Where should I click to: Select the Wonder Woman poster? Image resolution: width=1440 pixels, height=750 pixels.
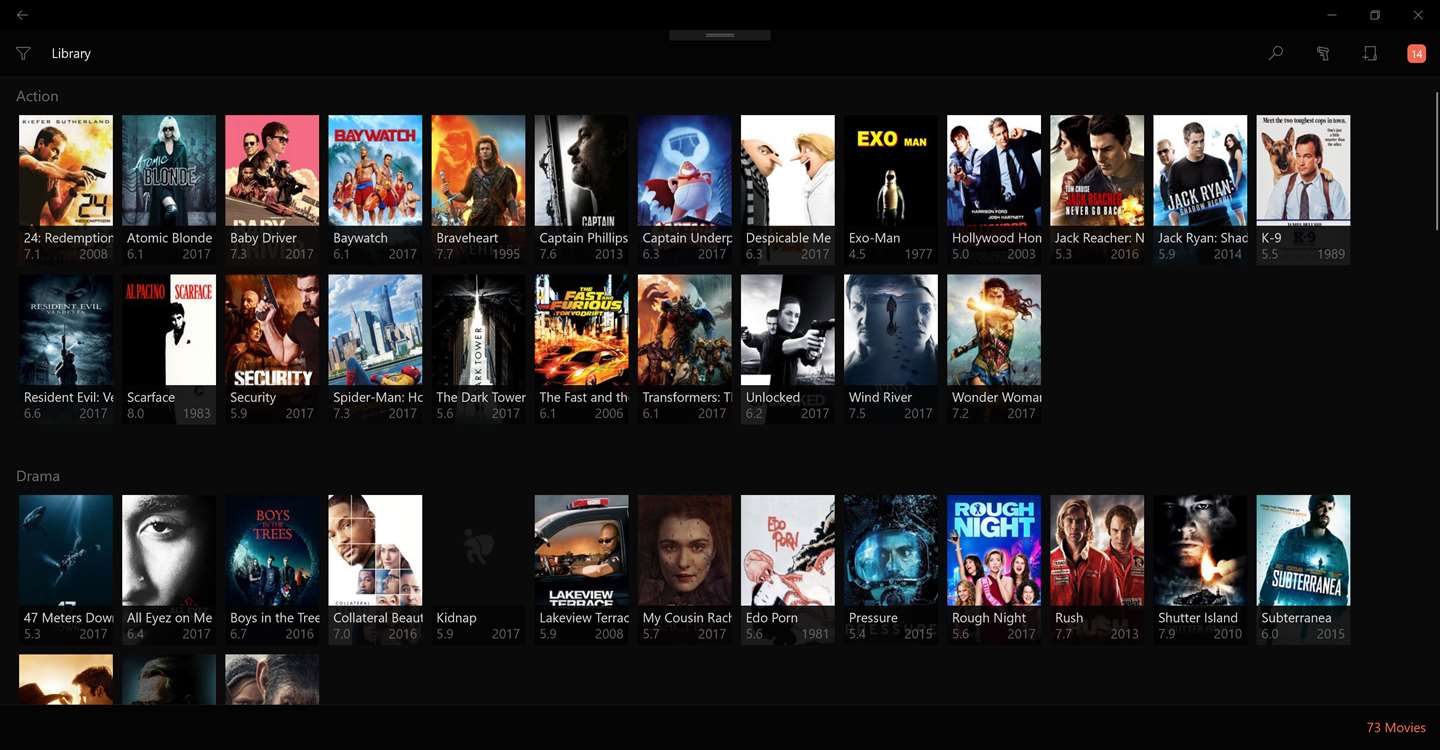click(994, 350)
